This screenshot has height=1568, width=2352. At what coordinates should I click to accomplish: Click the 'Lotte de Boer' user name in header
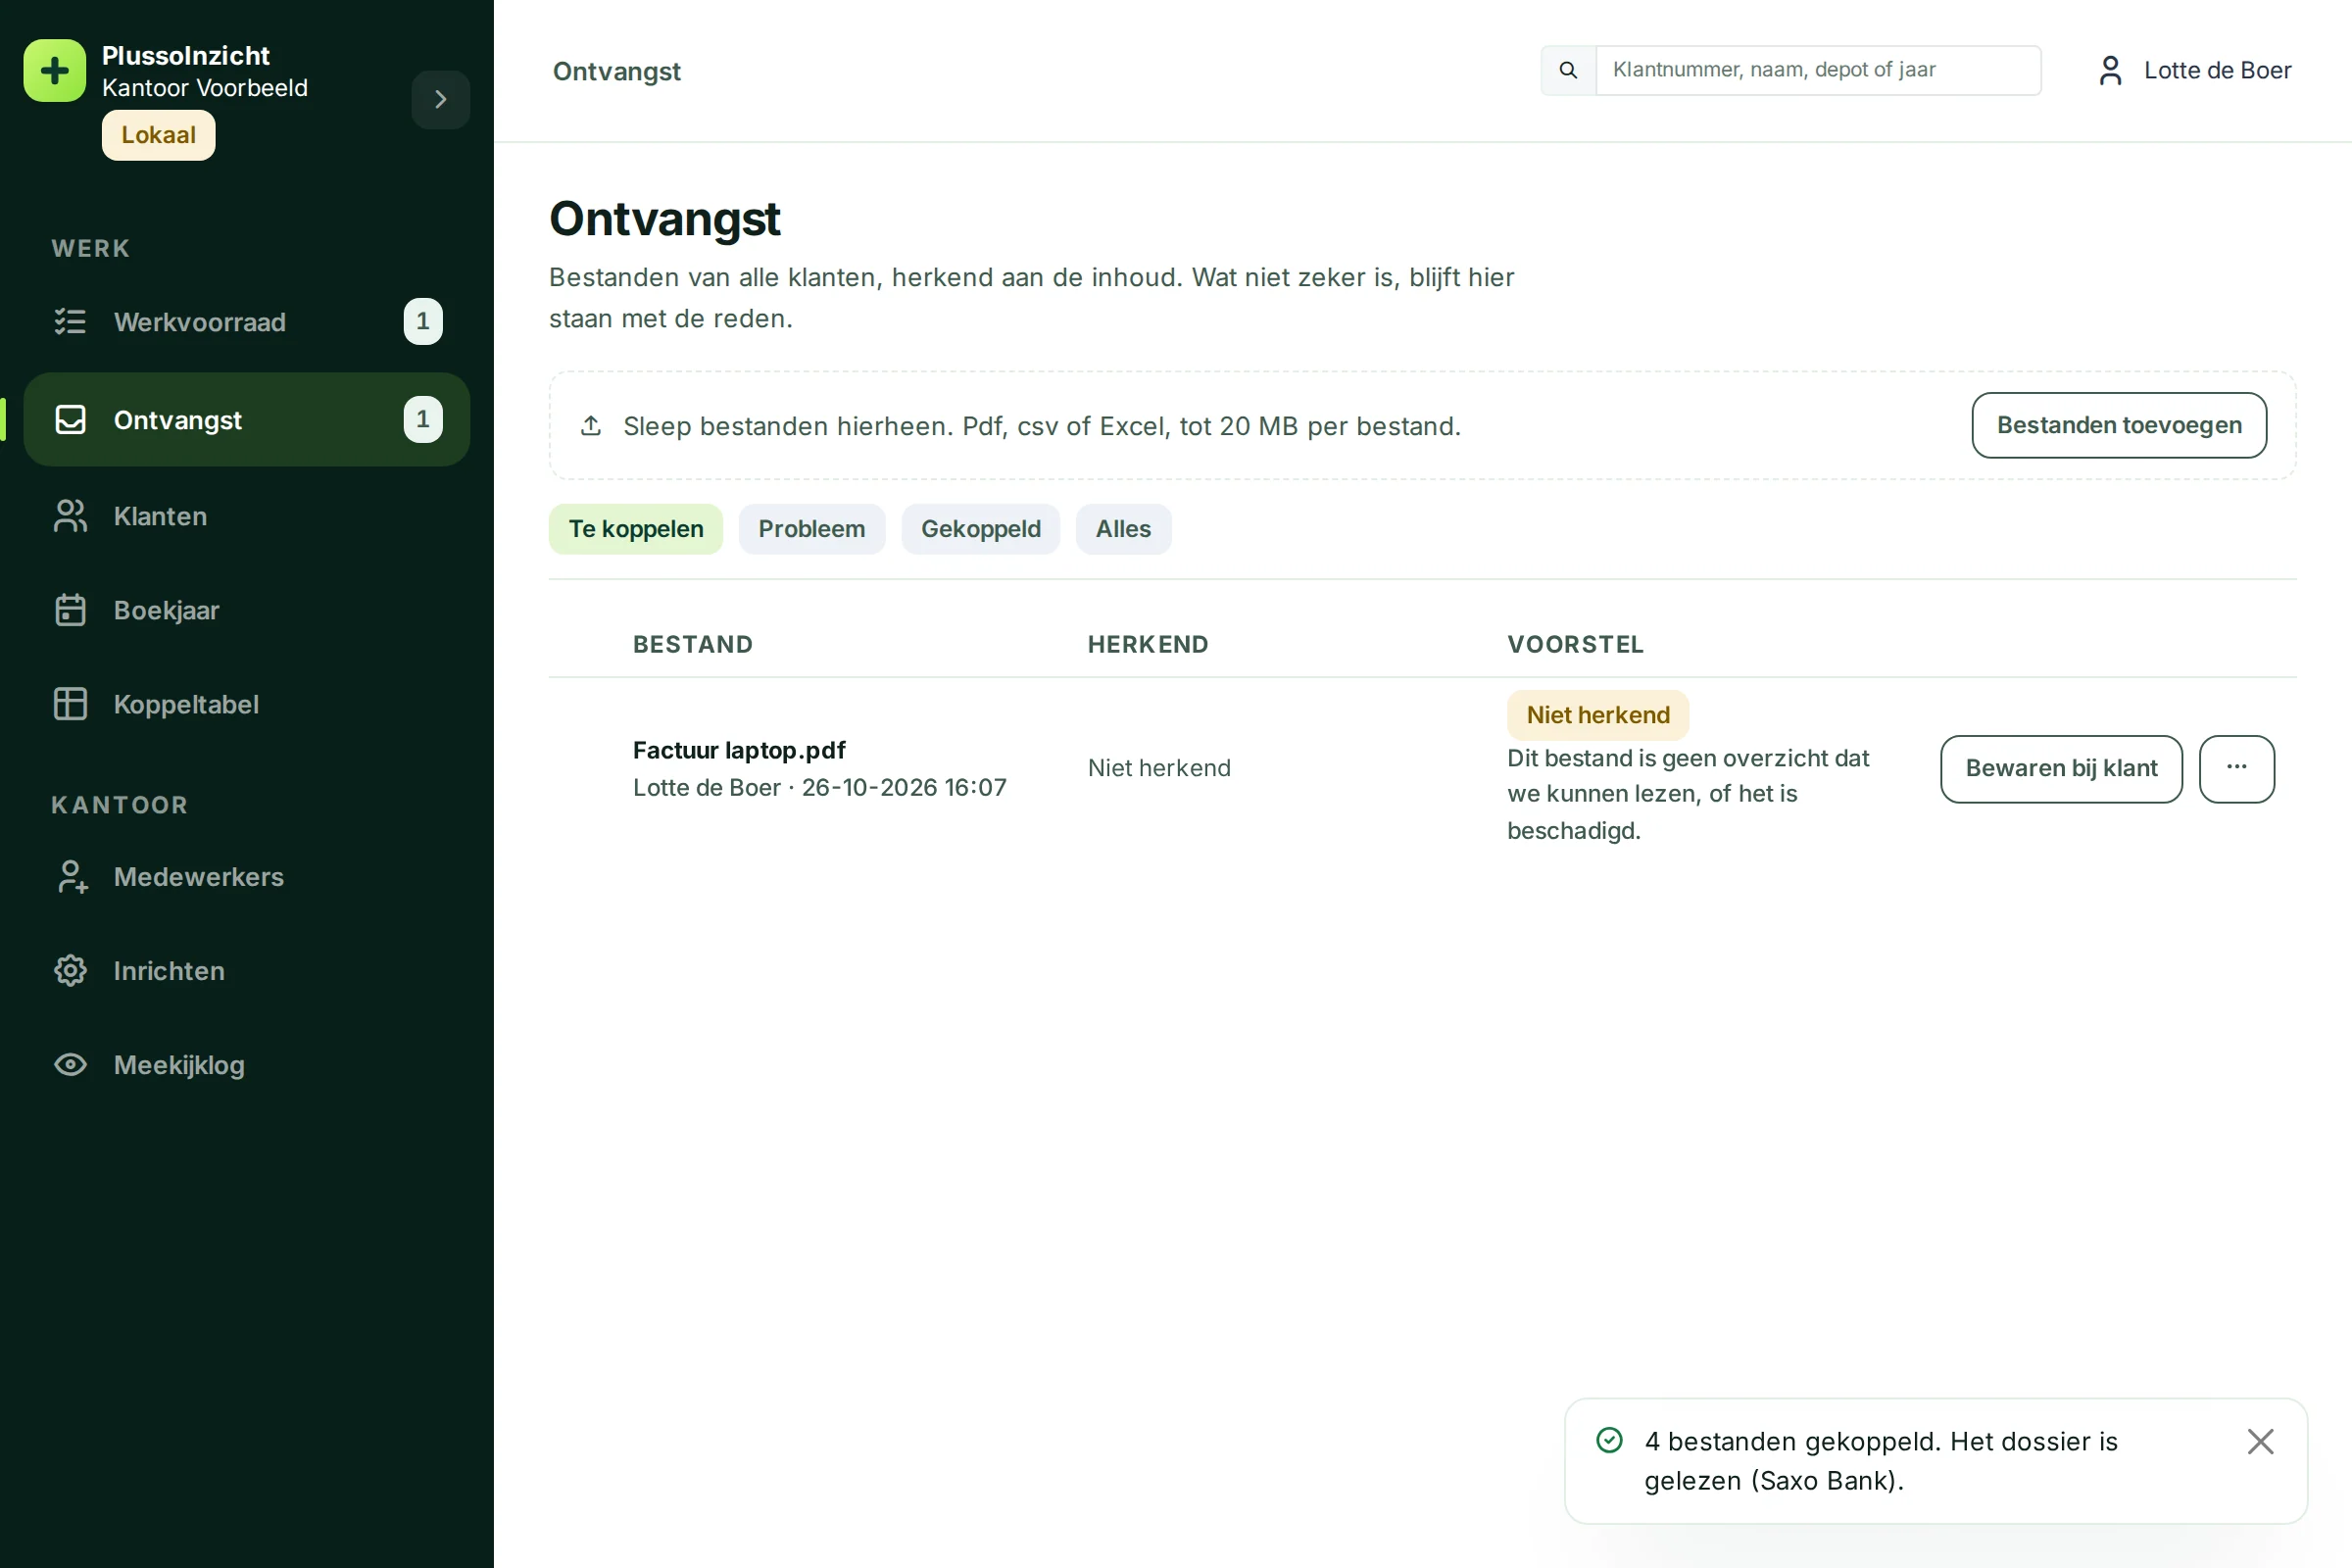click(x=2217, y=70)
